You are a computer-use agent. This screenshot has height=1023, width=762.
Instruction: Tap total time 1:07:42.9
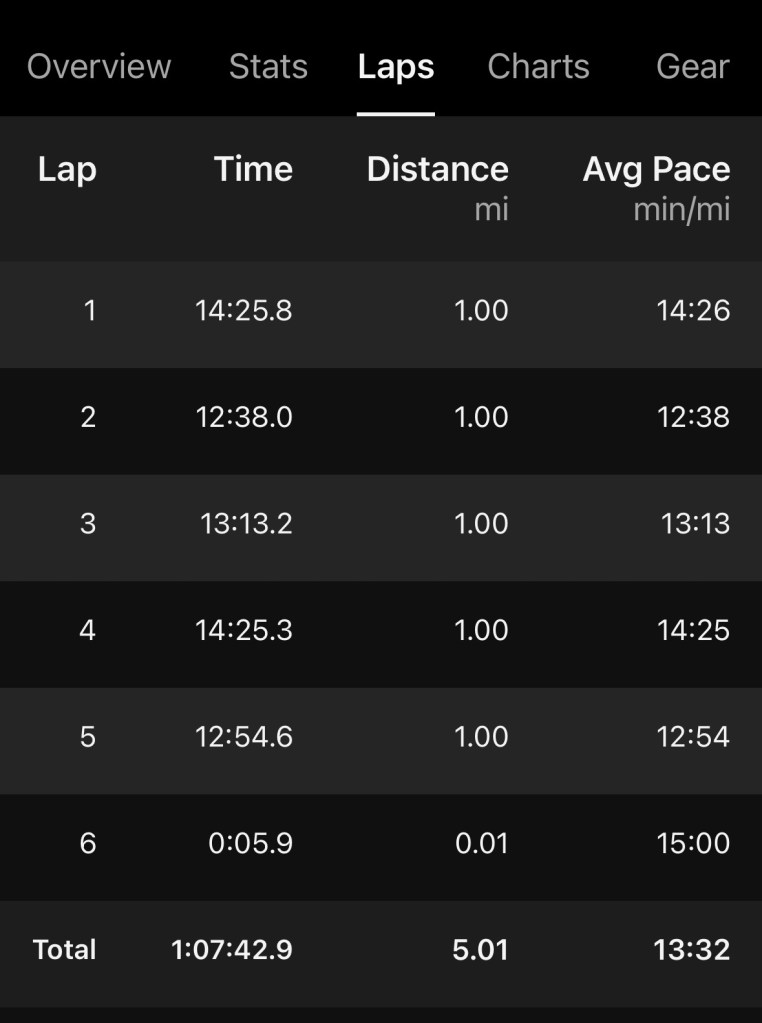click(232, 949)
